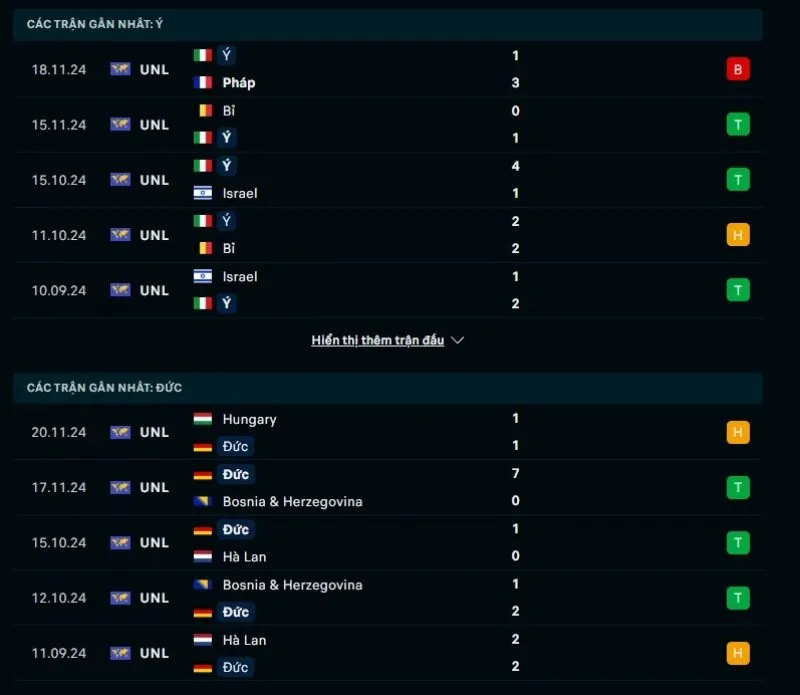Click the Hiển thị thêm trận đấu link
The image size is (800, 695).
378,339
